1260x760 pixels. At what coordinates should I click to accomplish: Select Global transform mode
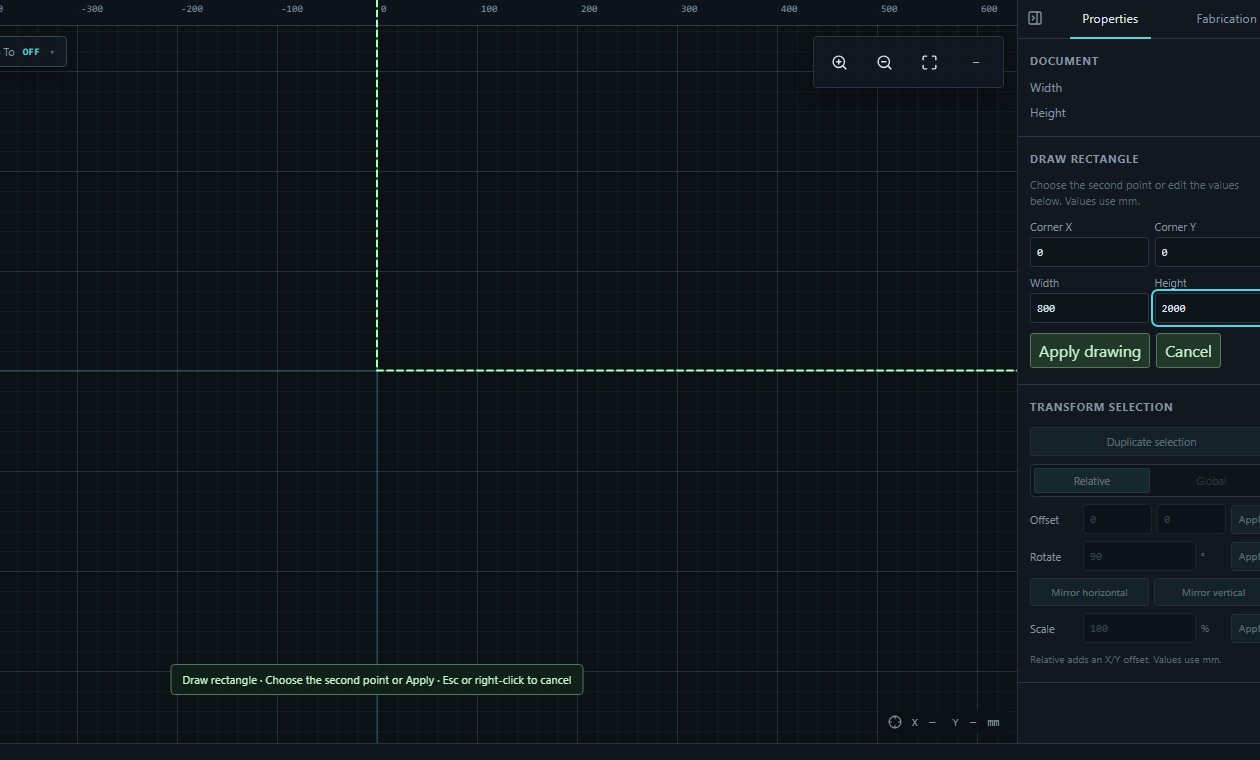click(x=1210, y=481)
